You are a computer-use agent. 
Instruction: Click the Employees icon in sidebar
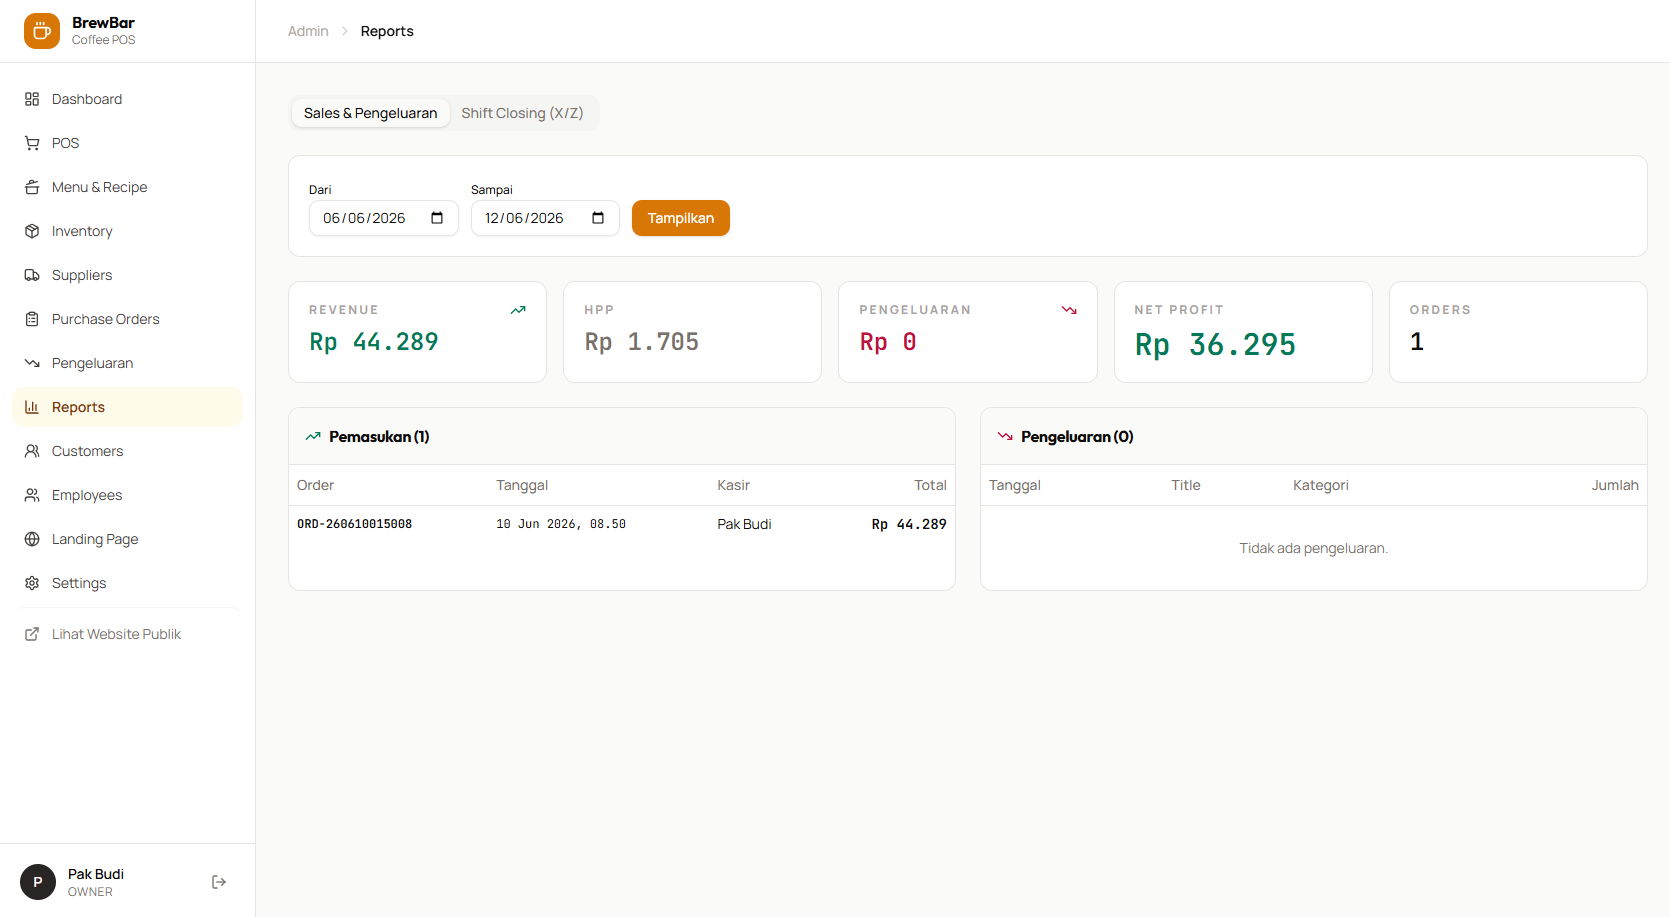click(32, 495)
